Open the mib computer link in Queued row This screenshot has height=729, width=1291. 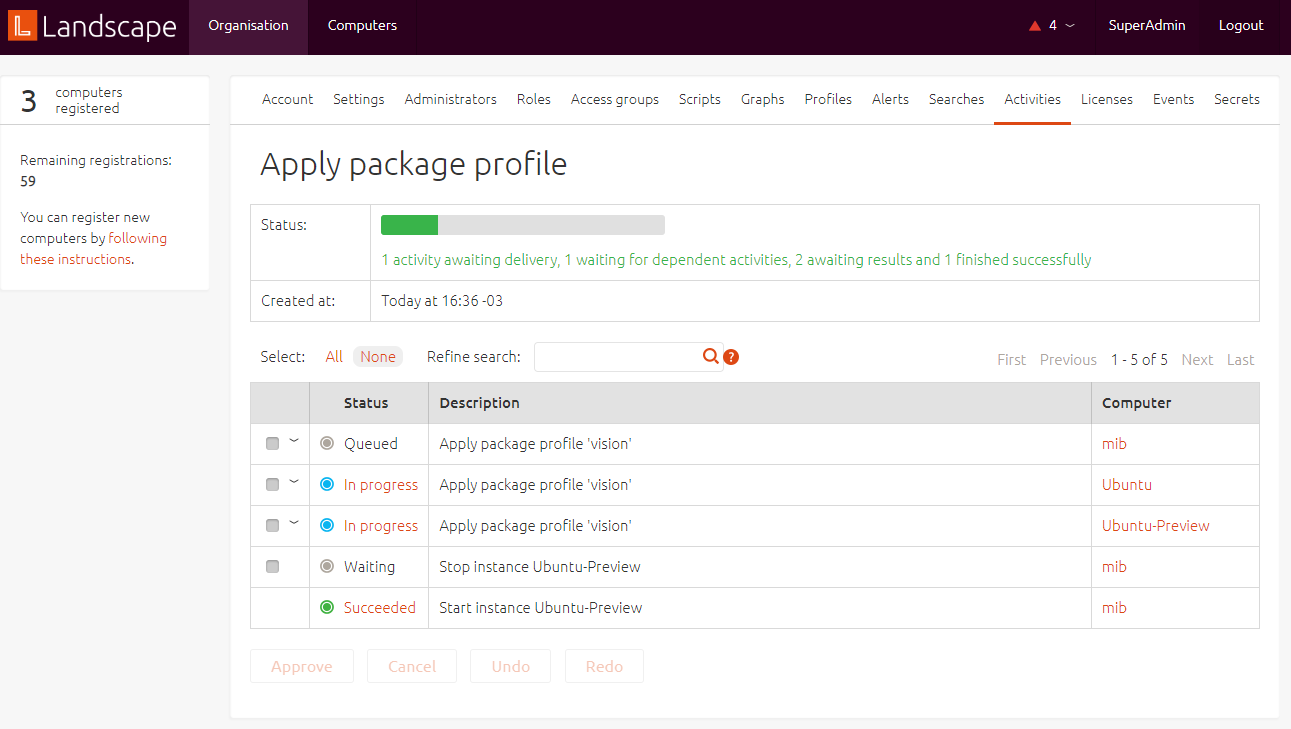1114,443
